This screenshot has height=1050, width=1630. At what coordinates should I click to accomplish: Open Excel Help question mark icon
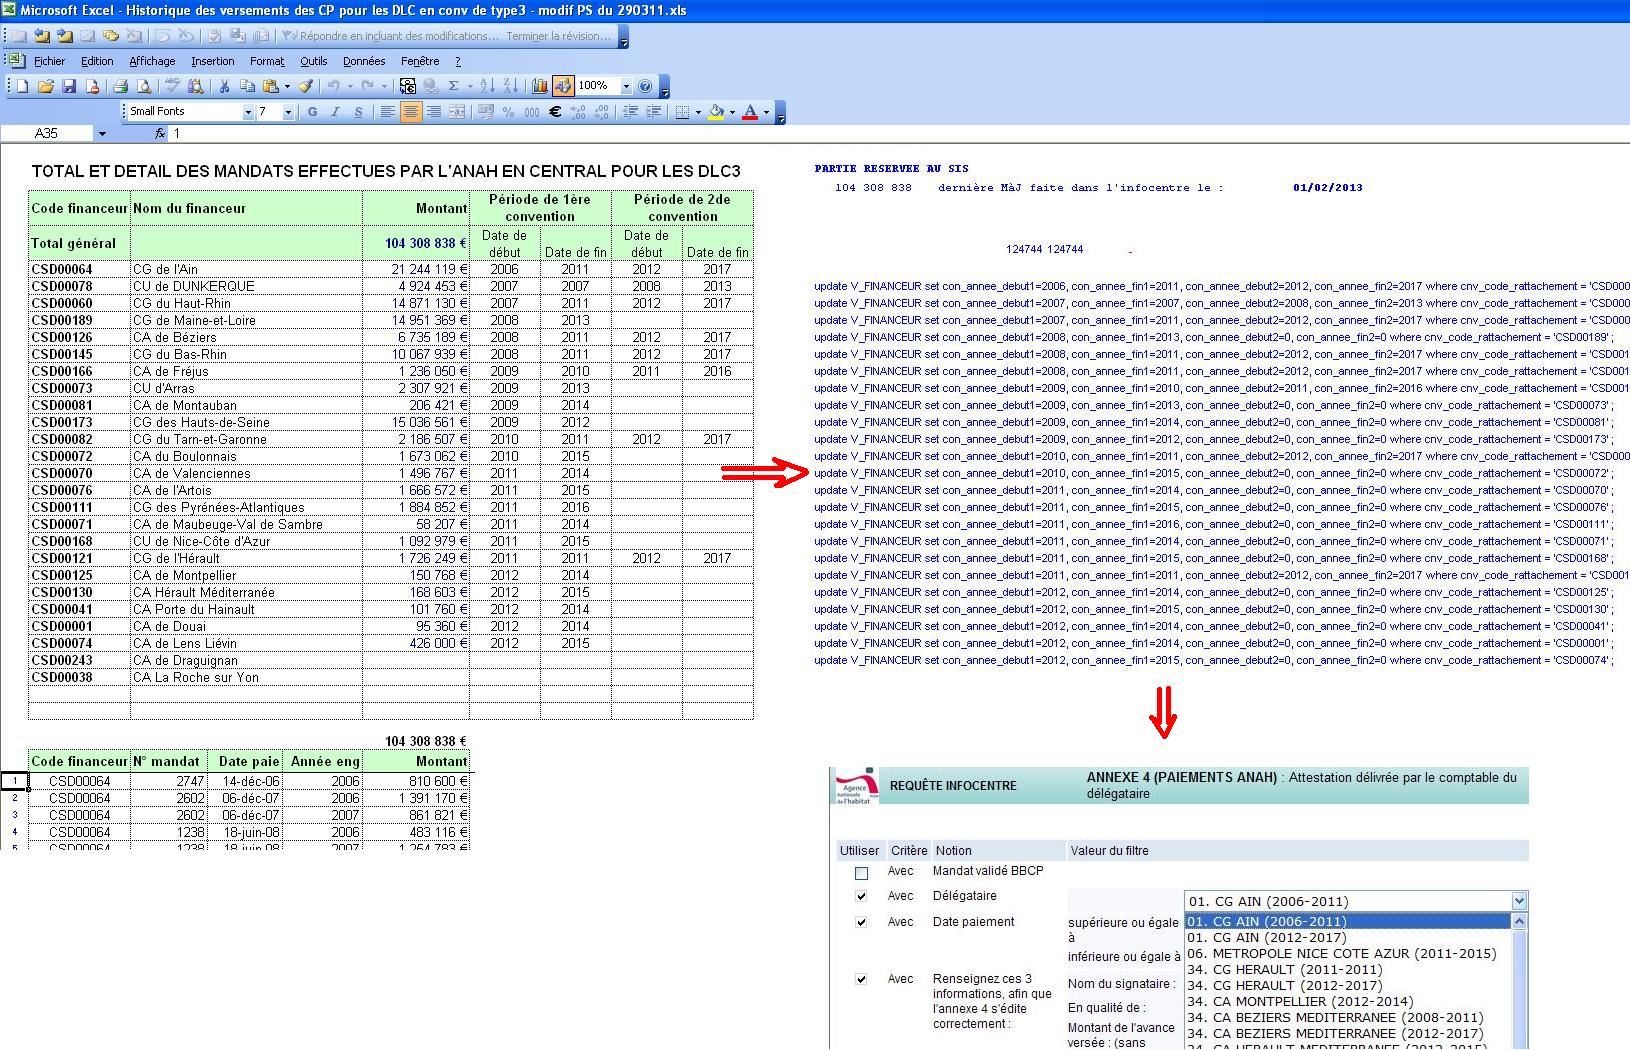click(x=645, y=86)
